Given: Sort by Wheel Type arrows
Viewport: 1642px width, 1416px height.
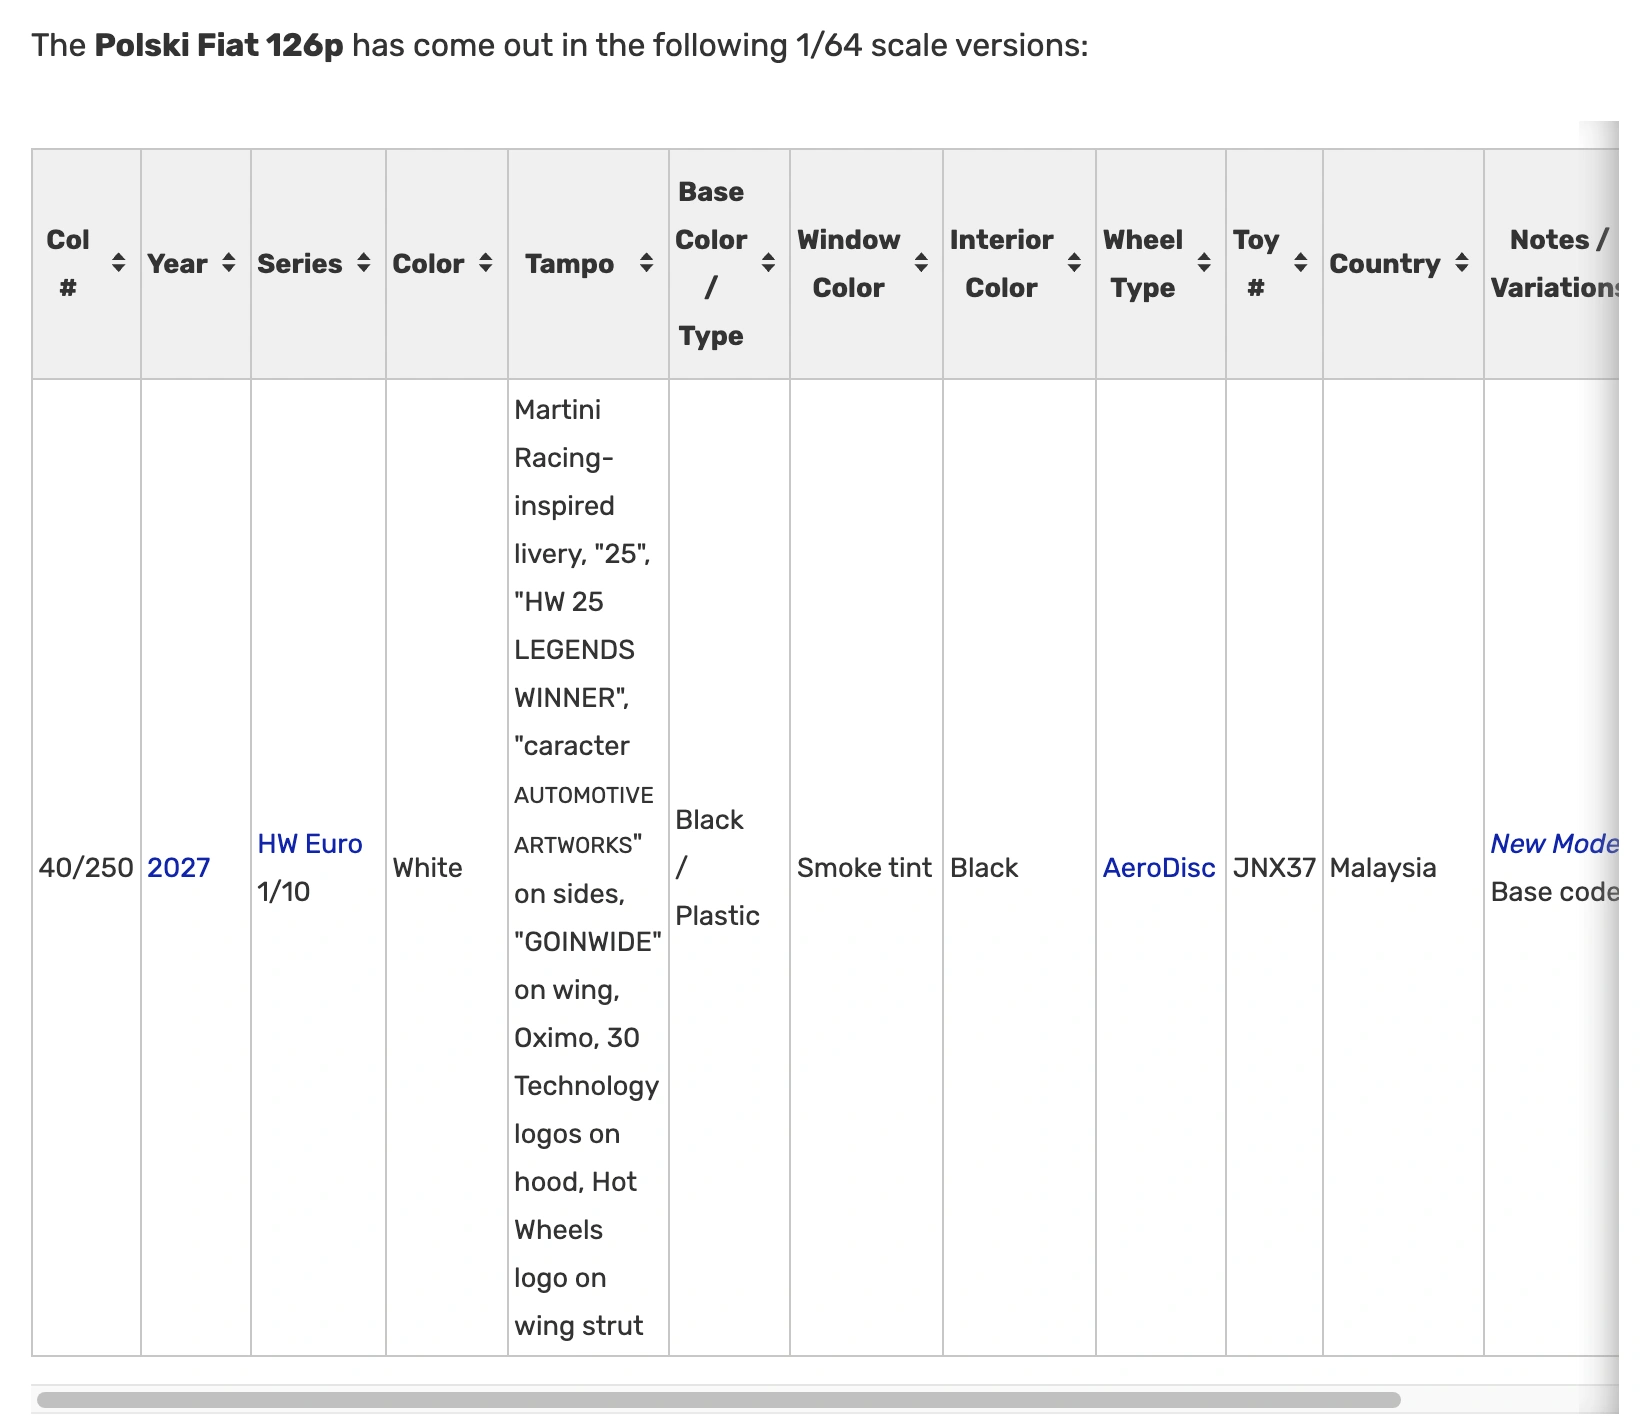Looking at the screenshot, I should (x=1205, y=264).
